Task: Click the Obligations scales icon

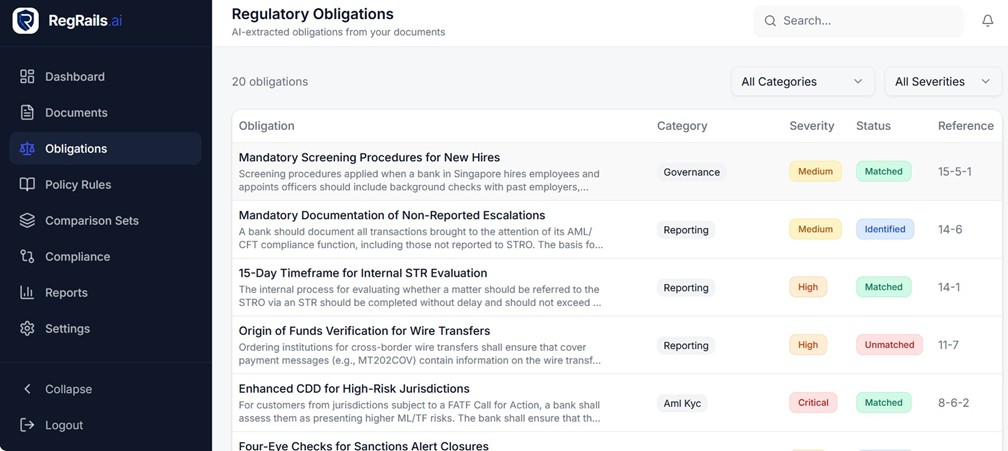Action: 27,148
